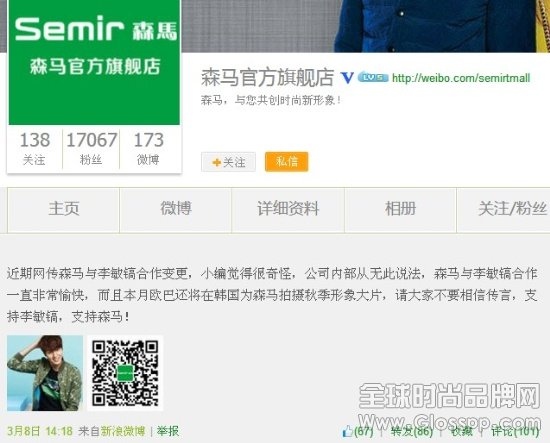550x443 pixels.
Task: View the 138 关注 following count
Action: [34, 148]
